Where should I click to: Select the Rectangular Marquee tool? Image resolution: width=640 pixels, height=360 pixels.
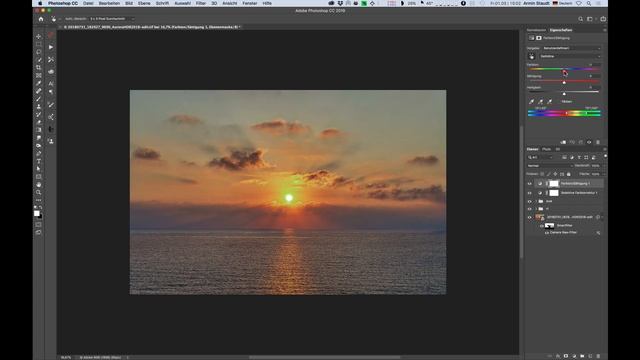pyautogui.click(x=39, y=44)
